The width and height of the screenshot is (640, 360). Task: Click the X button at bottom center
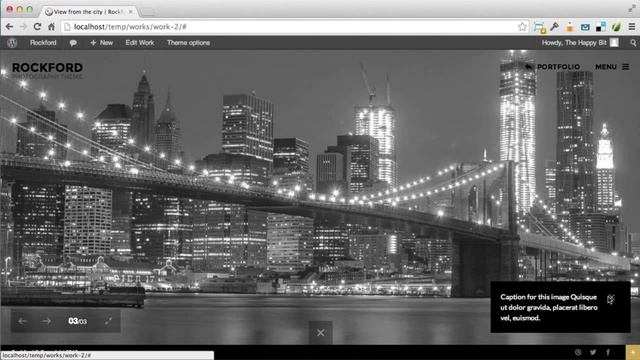click(x=320, y=333)
